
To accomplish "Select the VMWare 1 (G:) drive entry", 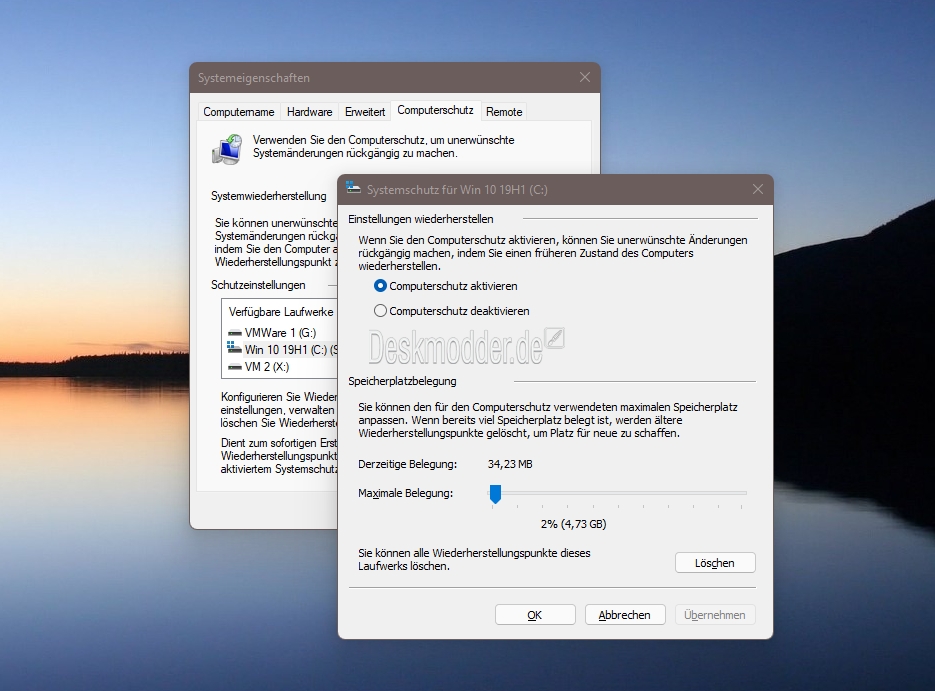I will point(282,333).
